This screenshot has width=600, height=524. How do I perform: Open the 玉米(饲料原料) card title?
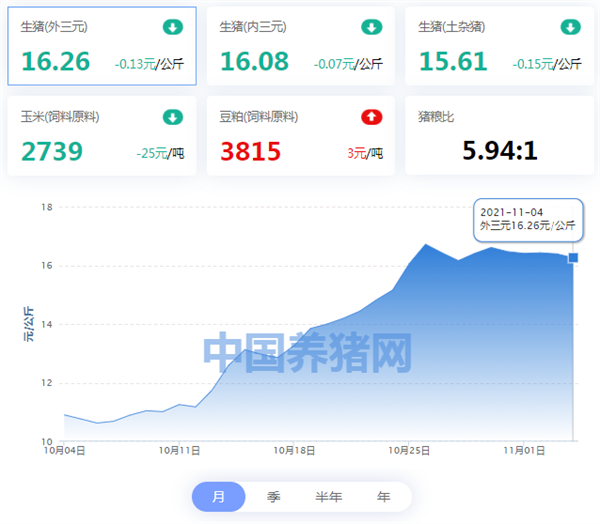click(60, 116)
